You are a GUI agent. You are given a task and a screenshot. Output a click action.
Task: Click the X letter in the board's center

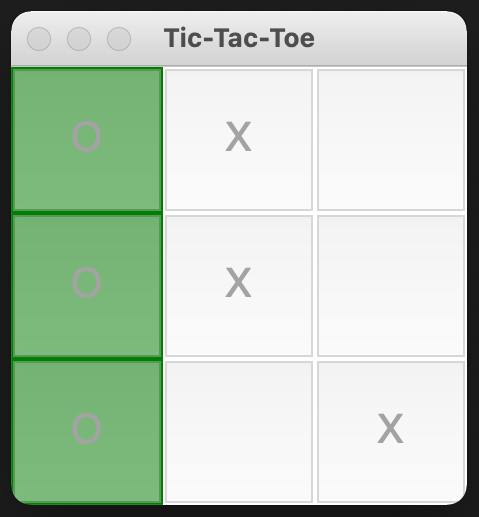[x=238, y=282]
